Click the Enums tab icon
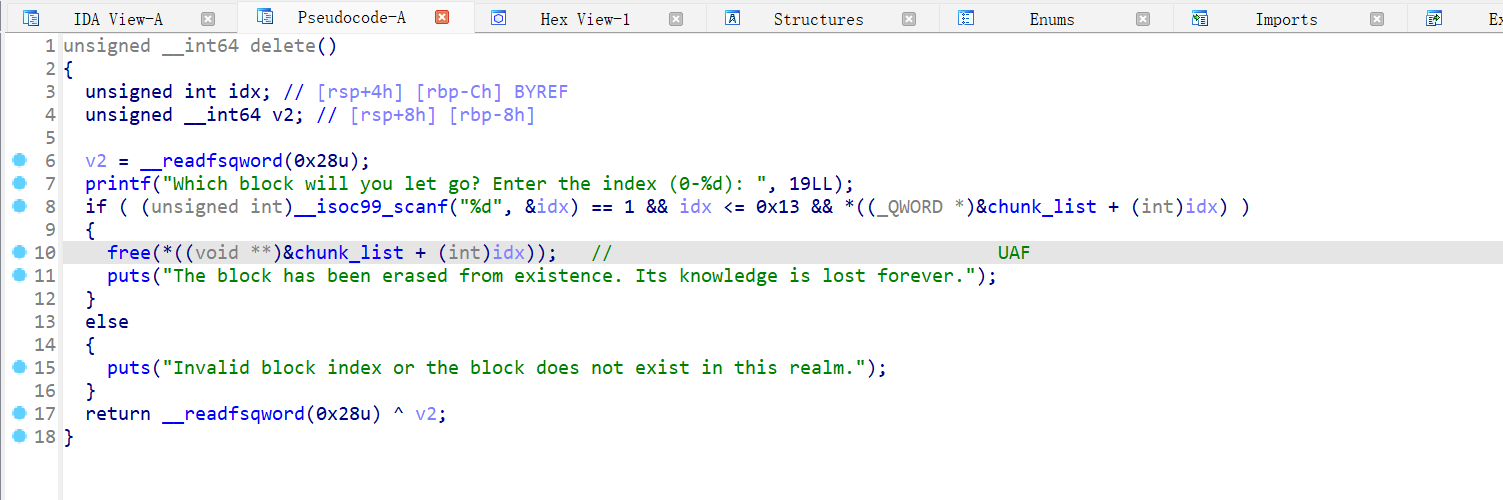This screenshot has width=1503, height=500. 966,19
